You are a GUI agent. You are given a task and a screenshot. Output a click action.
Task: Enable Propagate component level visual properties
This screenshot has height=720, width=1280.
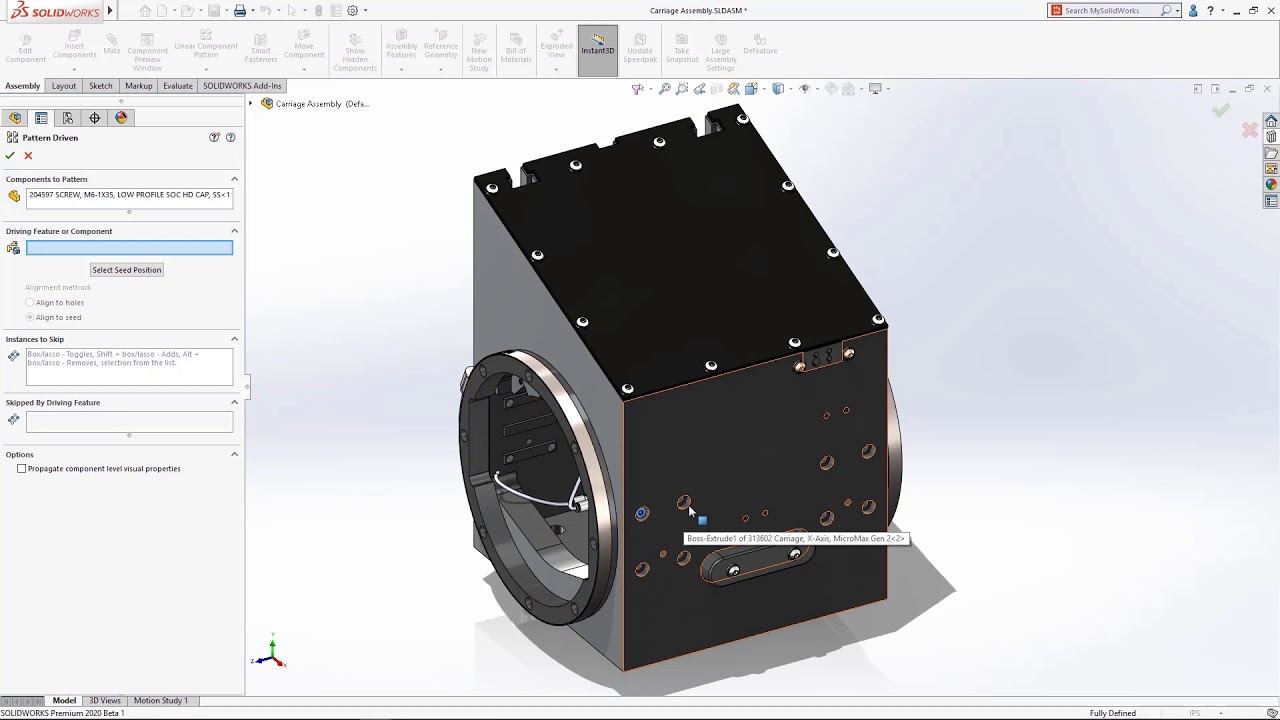(22, 468)
